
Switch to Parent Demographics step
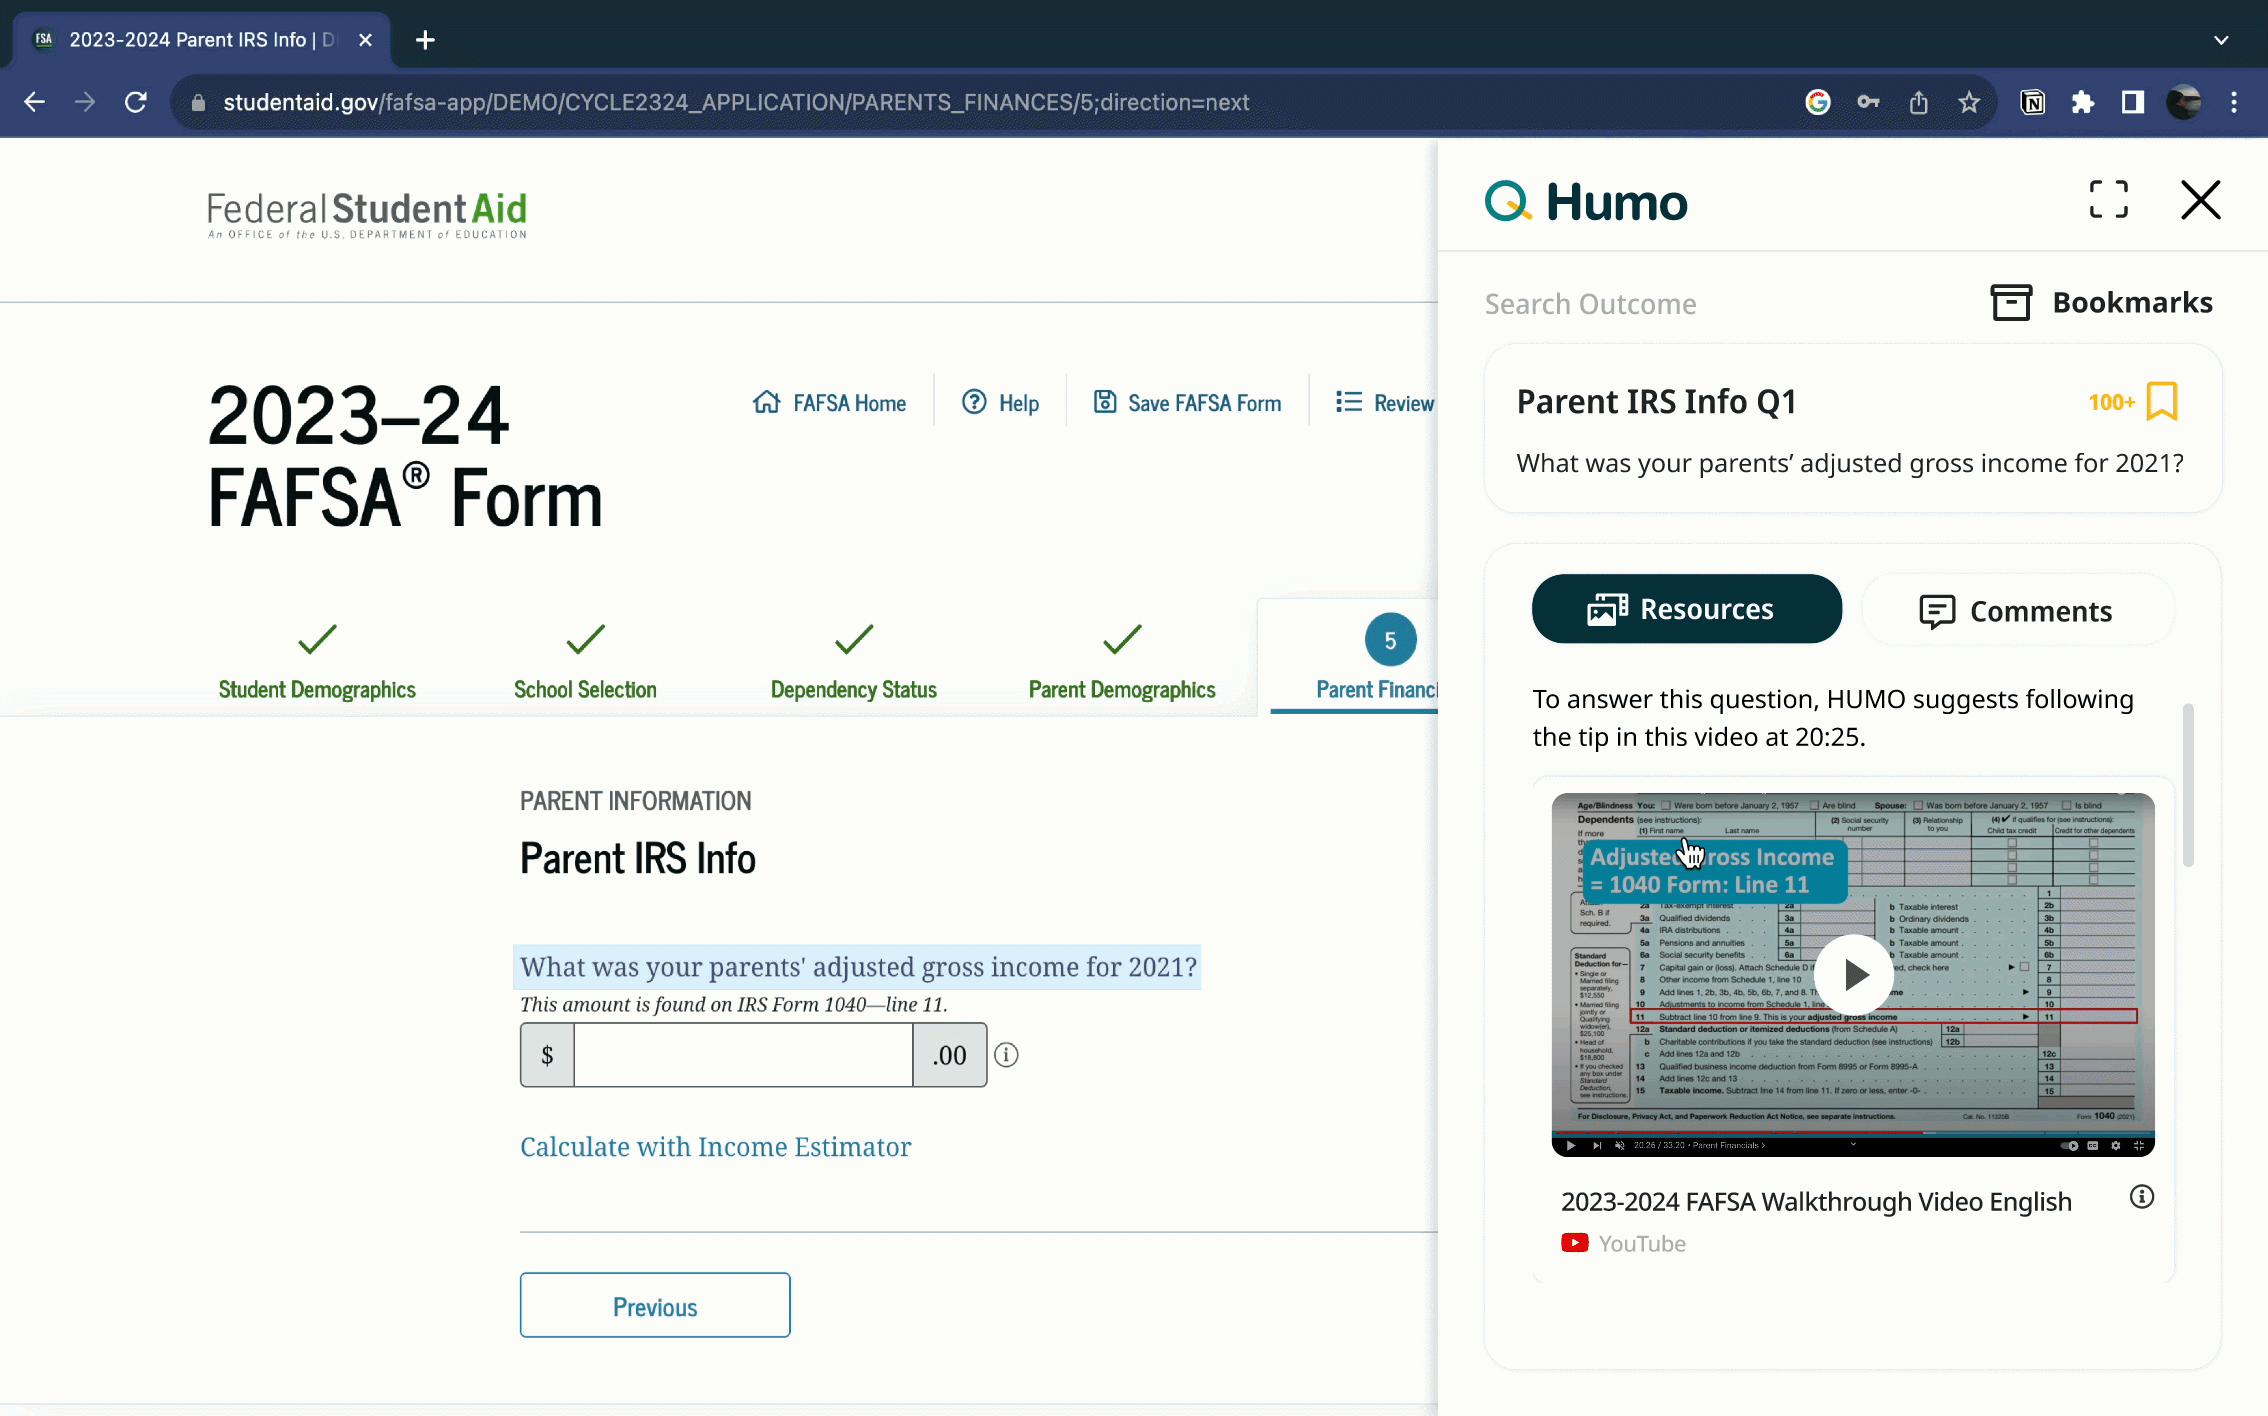(x=1122, y=662)
